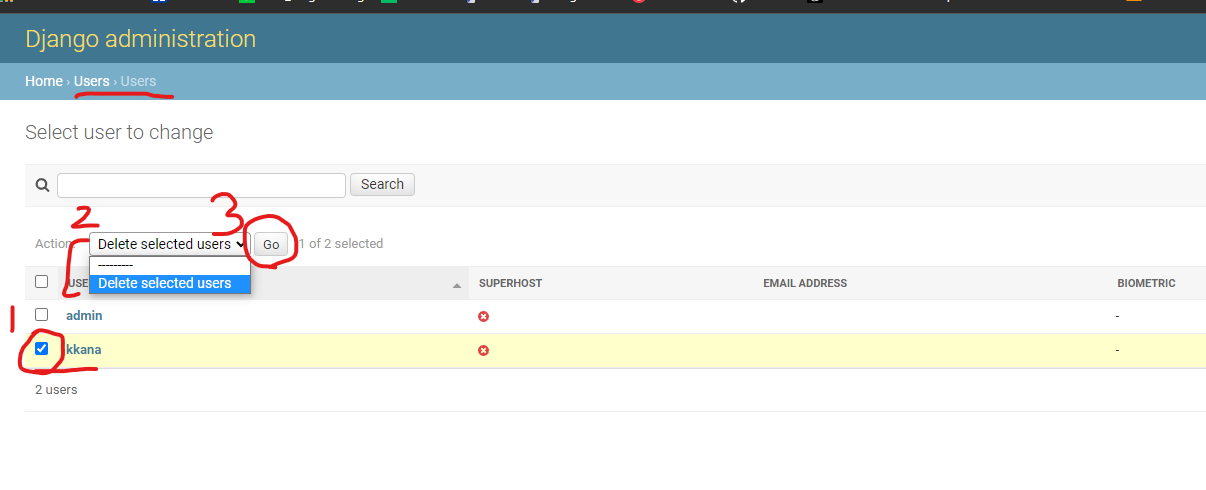Open the Users app breadcrumb link
Screen dimensions: 1206x490
pos(92,81)
